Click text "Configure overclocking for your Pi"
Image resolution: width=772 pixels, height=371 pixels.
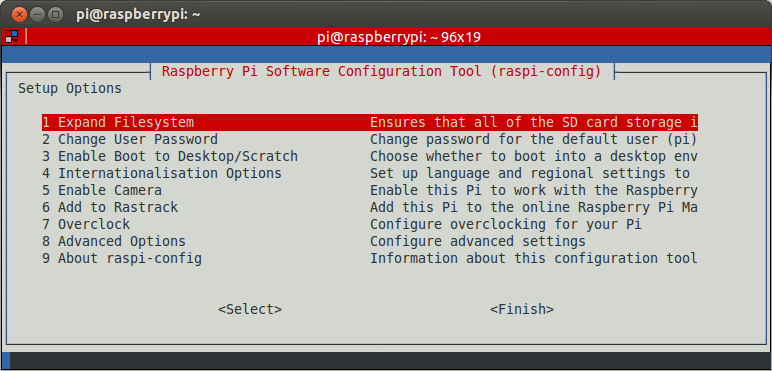(506, 224)
